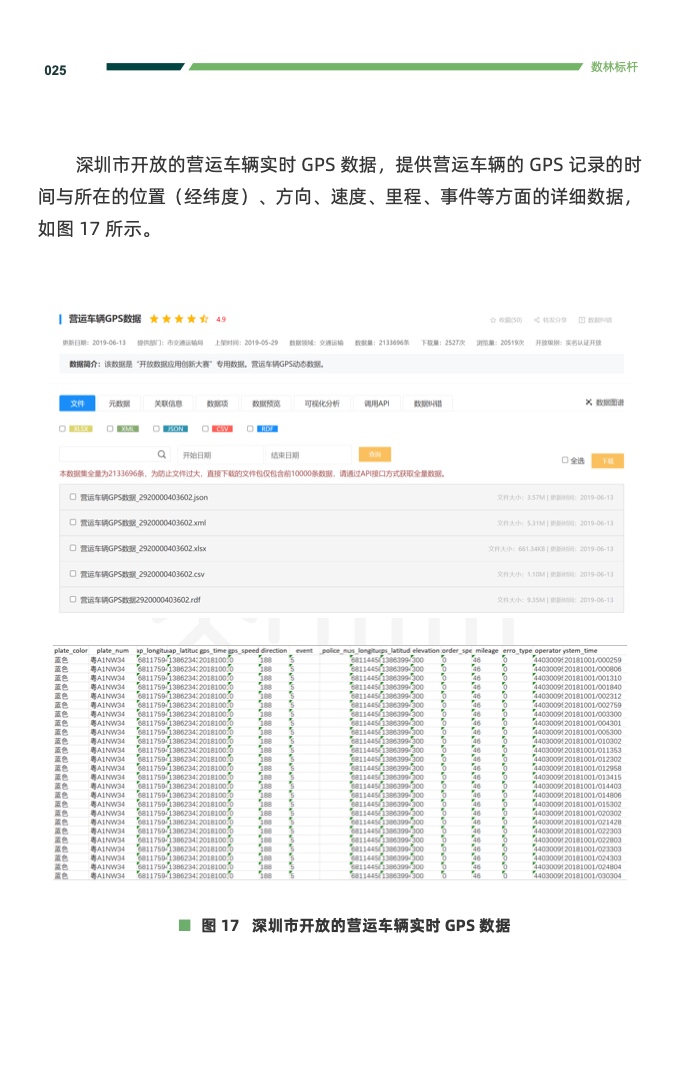Open the 结束日期 end date picker
This screenshot has height=1077, width=680.
coord(300,455)
